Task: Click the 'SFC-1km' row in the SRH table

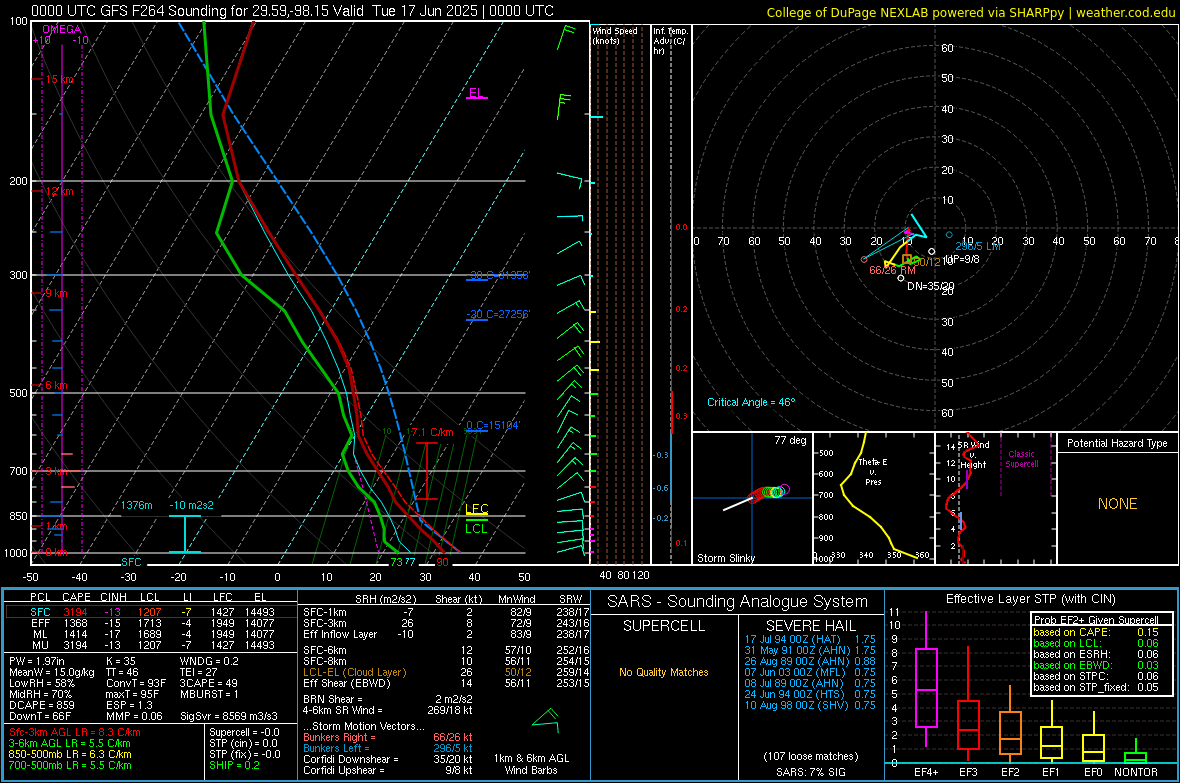Action: point(447,612)
